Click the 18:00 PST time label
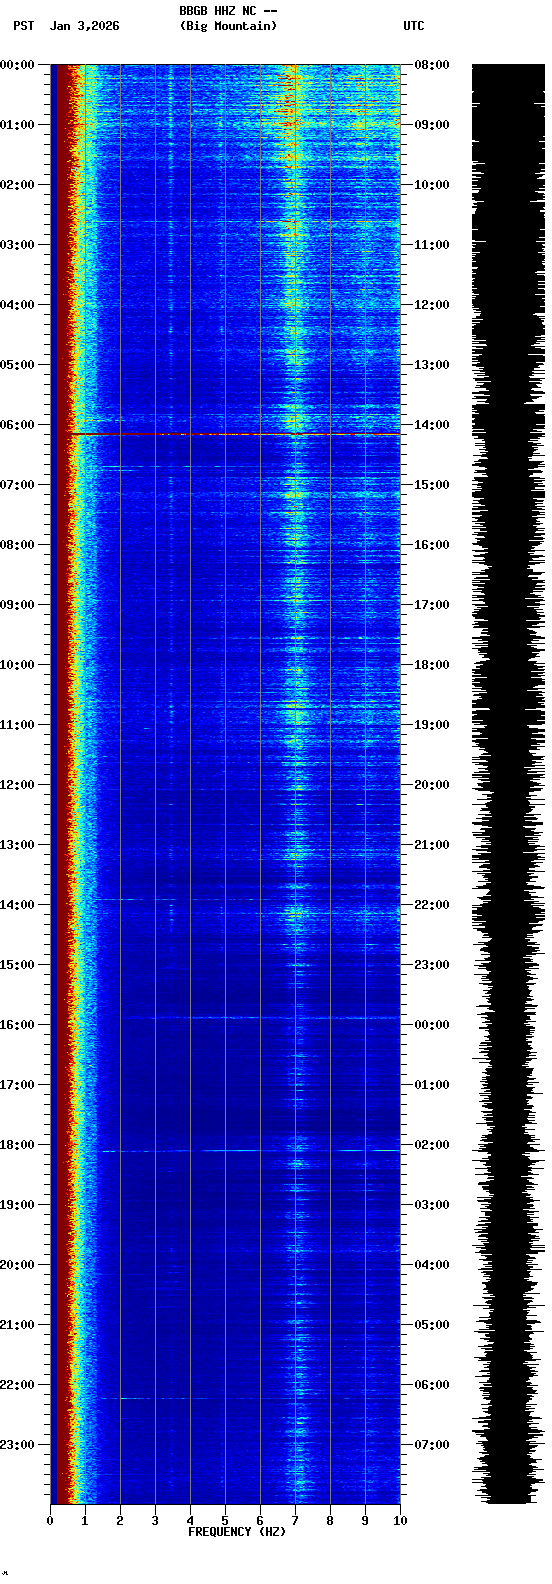Image resolution: width=552 pixels, height=1584 pixels. (17, 1145)
